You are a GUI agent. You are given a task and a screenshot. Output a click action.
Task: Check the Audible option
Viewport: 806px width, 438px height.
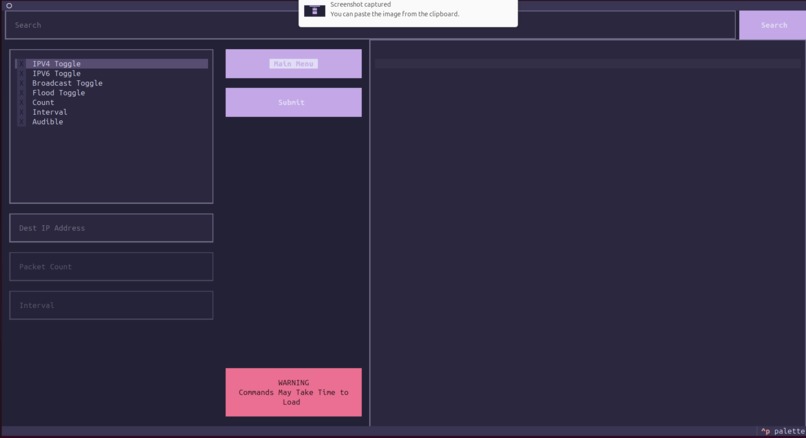22,122
